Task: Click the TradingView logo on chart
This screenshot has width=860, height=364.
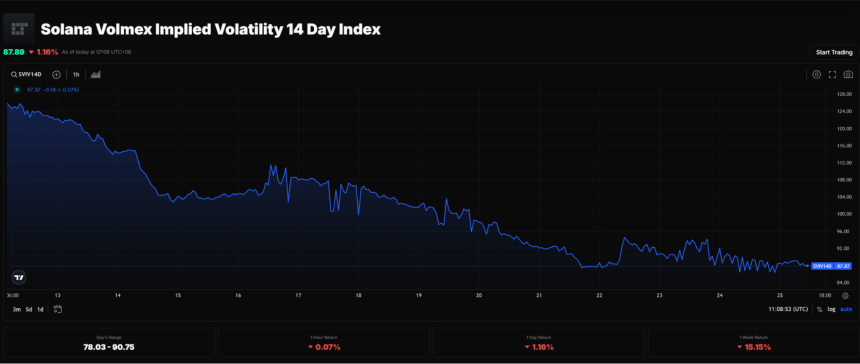Action: pos(19,277)
